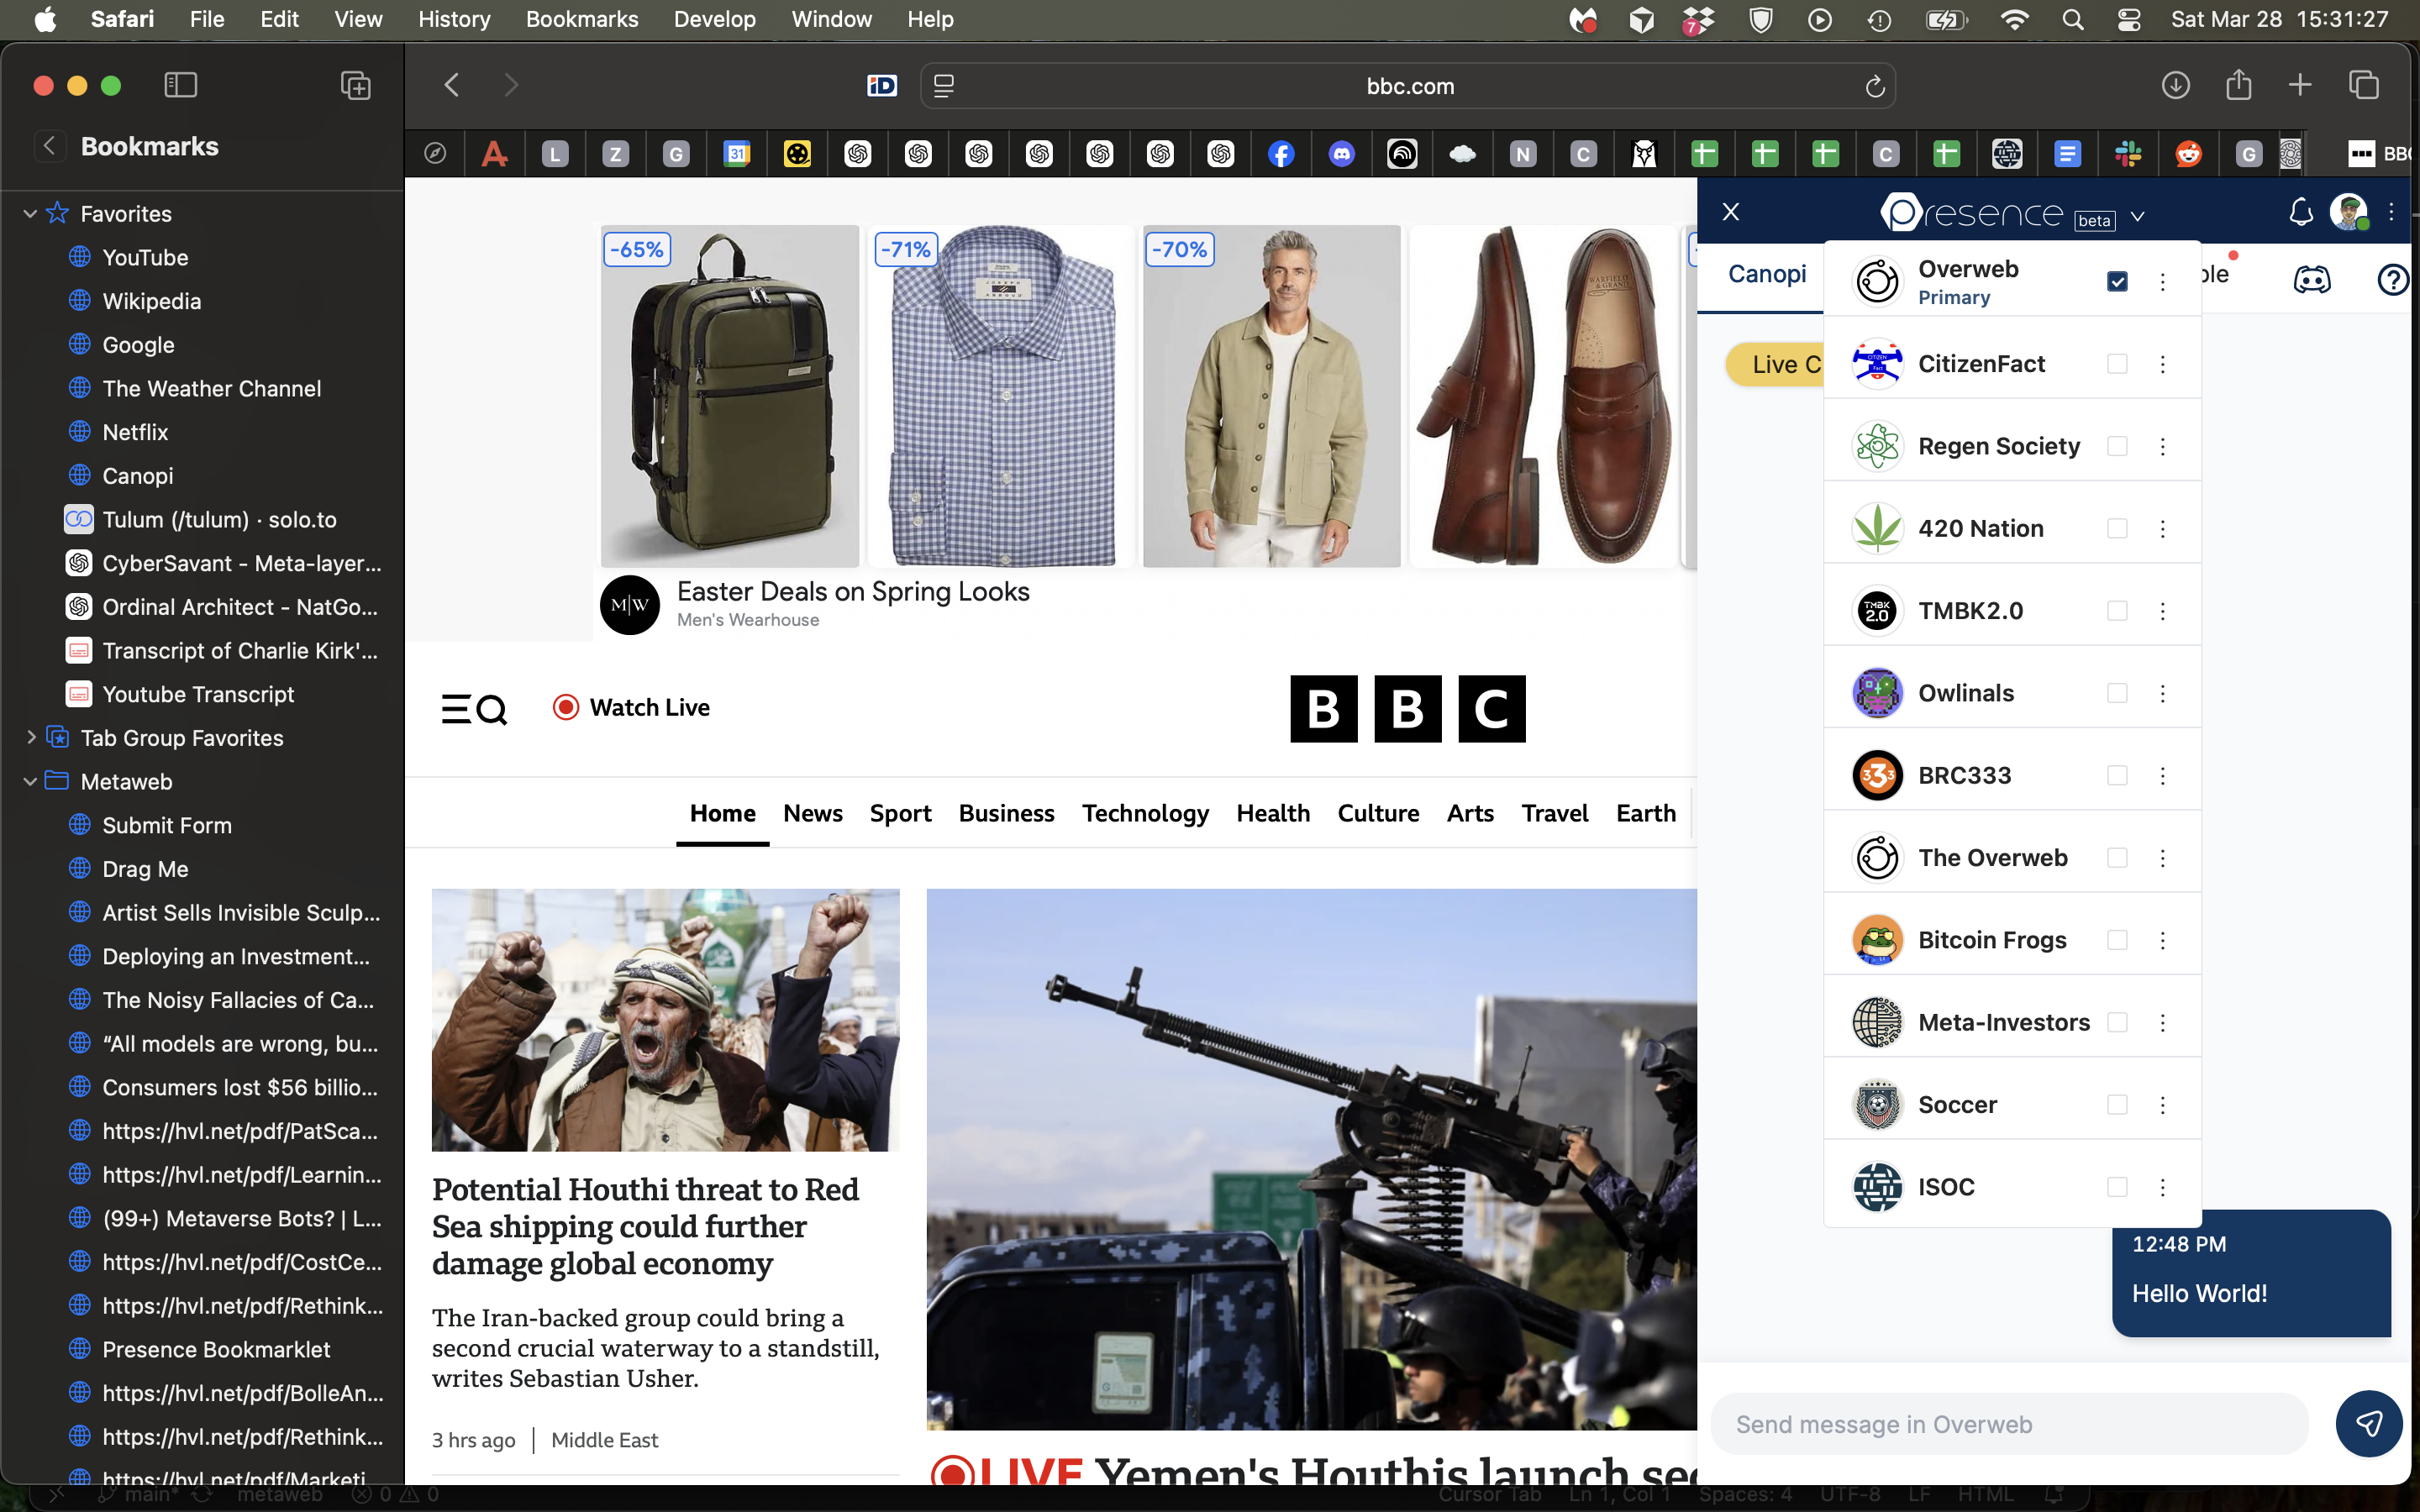This screenshot has width=2420, height=1512.
Task: Collapse the Metaweb bookmarks folder
Action: point(29,781)
